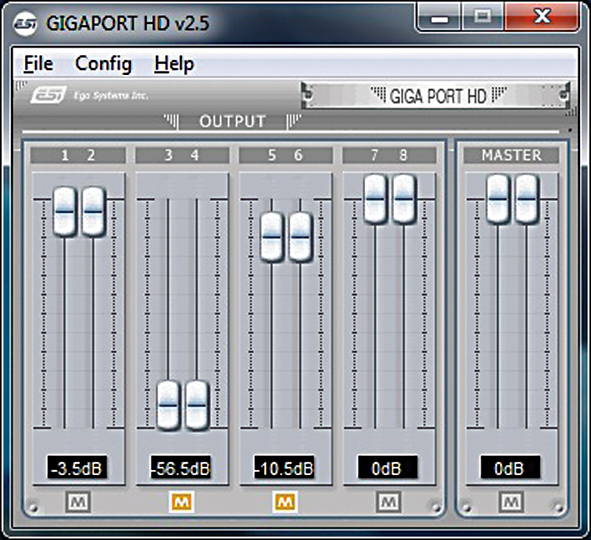Close the GIGAPORT HD window

[542, 16]
